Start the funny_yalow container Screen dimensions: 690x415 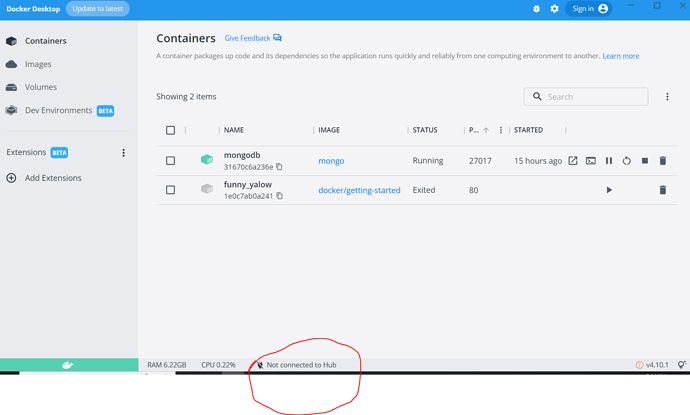609,190
